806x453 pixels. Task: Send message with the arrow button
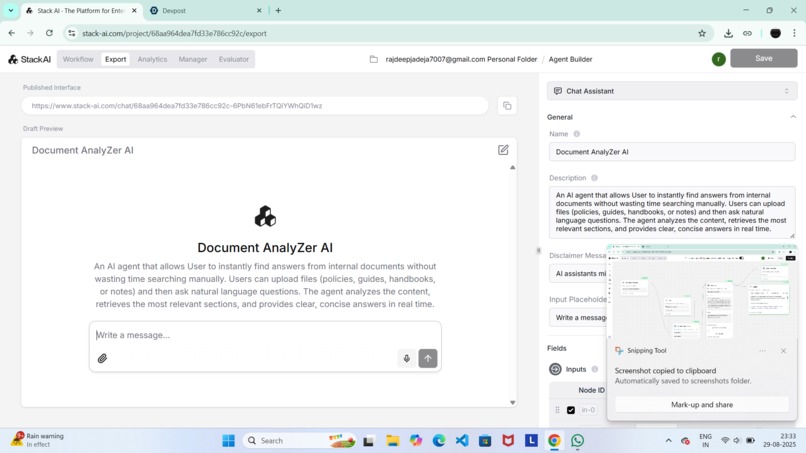point(428,358)
